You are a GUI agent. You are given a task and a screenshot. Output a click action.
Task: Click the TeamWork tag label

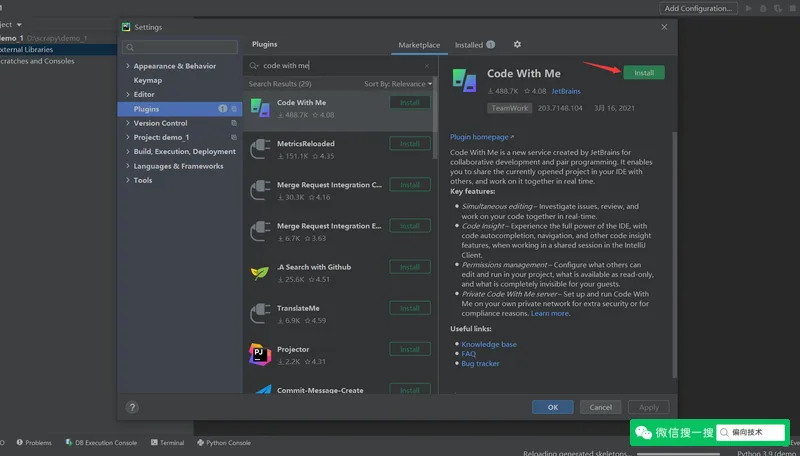(510, 108)
